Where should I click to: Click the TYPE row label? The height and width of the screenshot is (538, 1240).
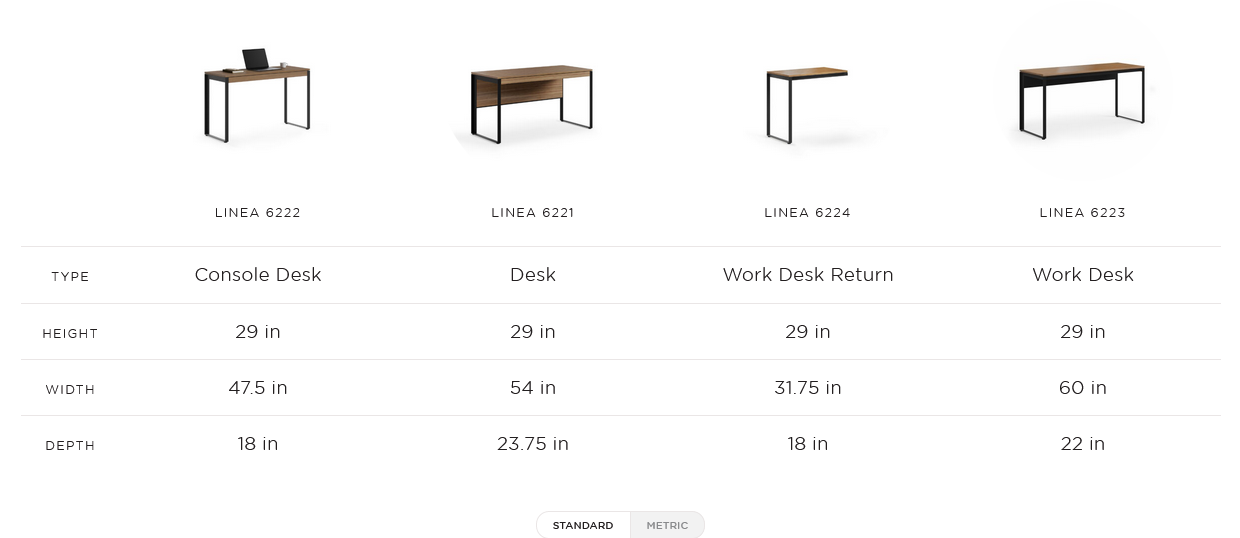tap(70, 277)
